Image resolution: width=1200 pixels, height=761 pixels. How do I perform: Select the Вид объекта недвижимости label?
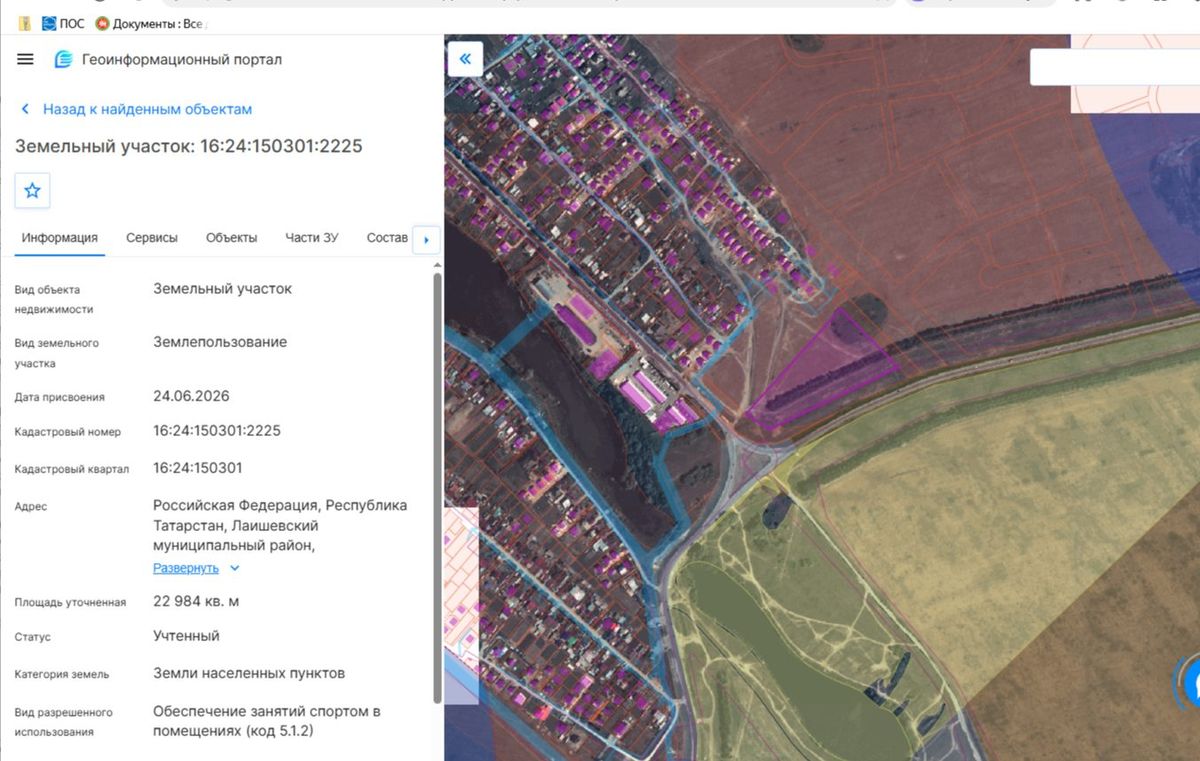click(54, 299)
